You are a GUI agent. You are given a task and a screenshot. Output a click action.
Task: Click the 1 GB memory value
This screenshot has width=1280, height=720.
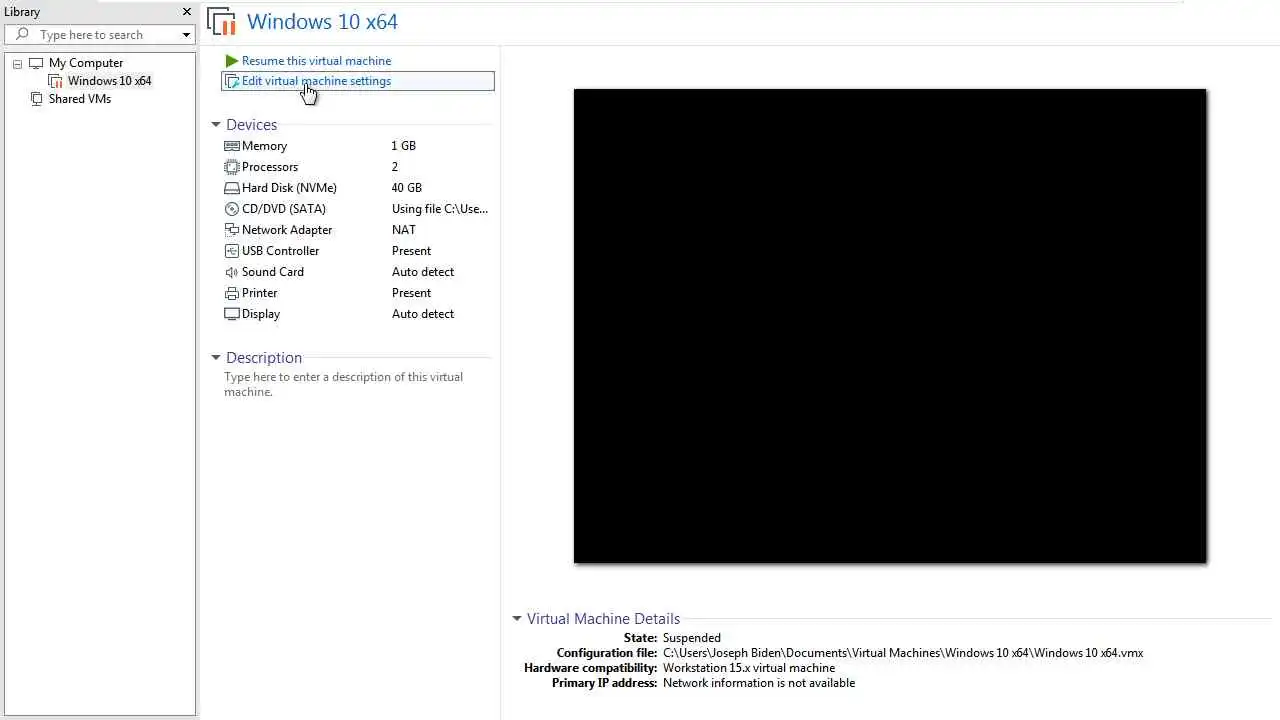pyautogui.click(x=404, y=146)
